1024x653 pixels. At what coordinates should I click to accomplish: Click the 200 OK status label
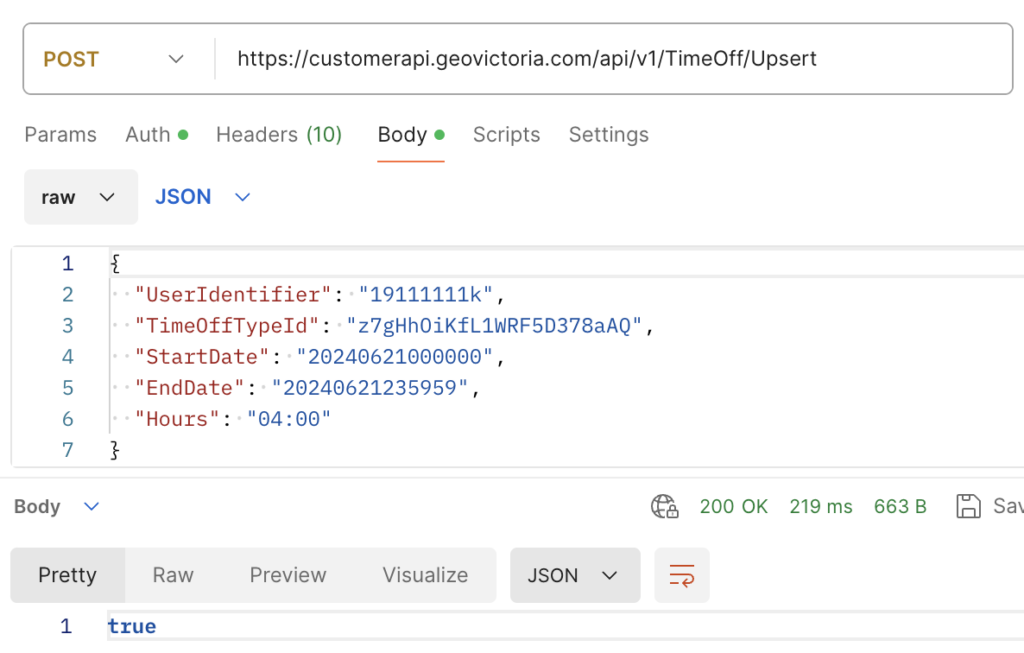[733, 507]
